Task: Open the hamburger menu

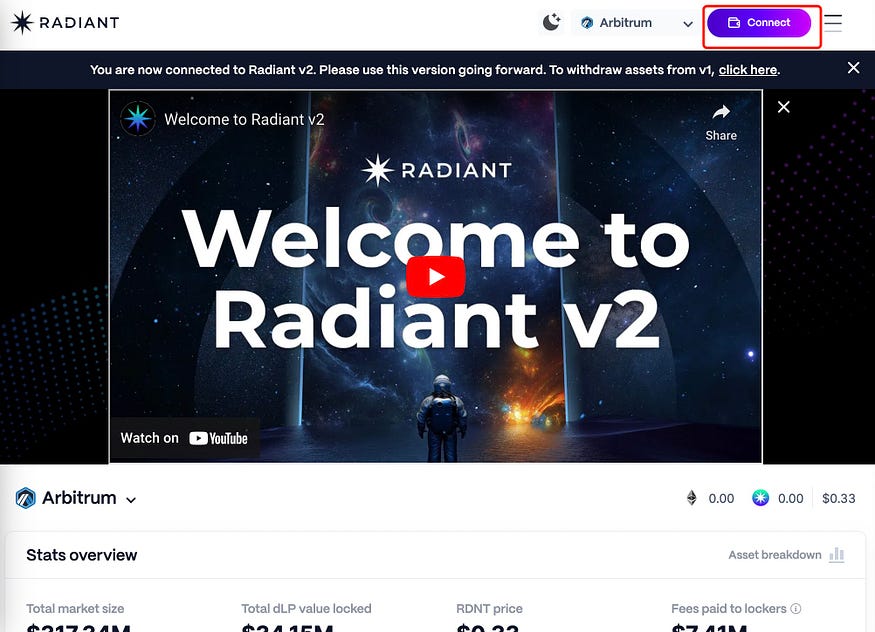Action: point(833,23)
